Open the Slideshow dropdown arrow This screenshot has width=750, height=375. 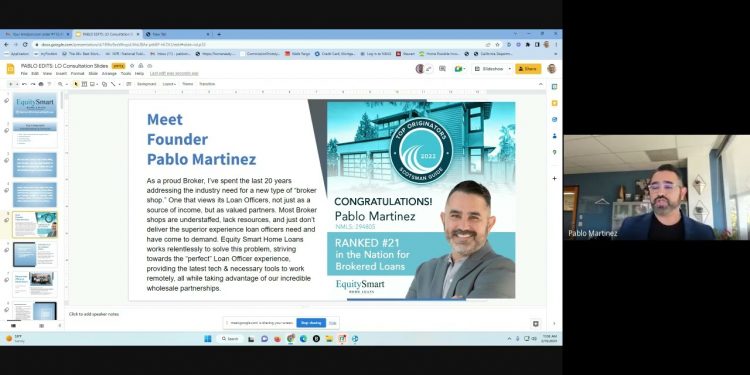click(509, 69)
